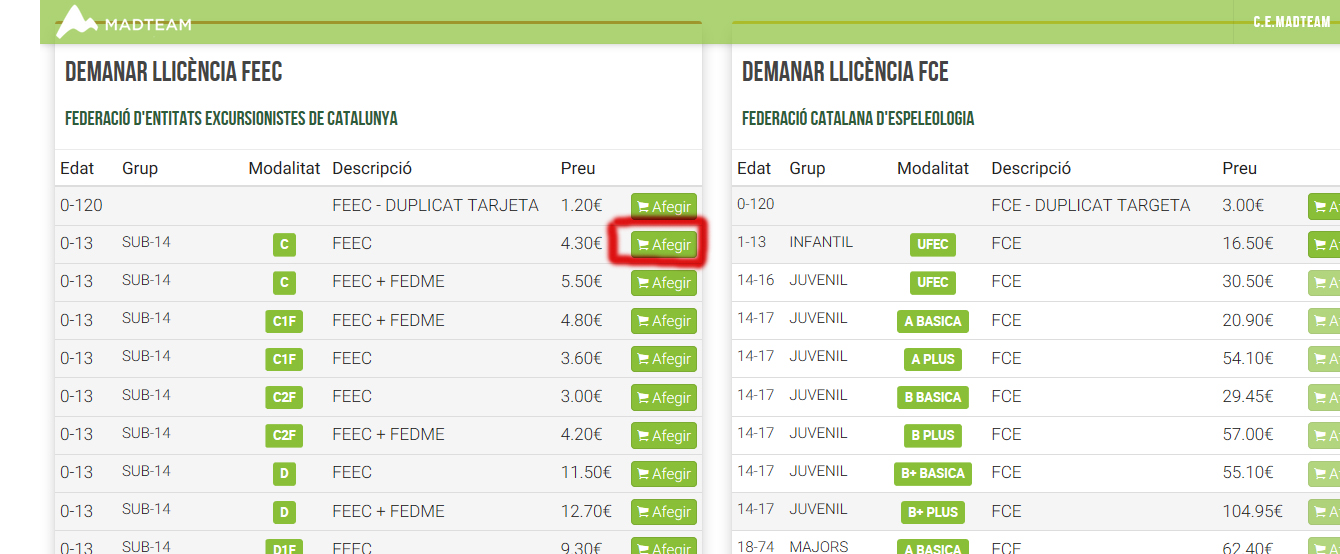The height and width of the screenshot is (554, 1340).
Task: Click the DEMANAR LLICÈNCIA FCE heading
Action: coord(845,72)
